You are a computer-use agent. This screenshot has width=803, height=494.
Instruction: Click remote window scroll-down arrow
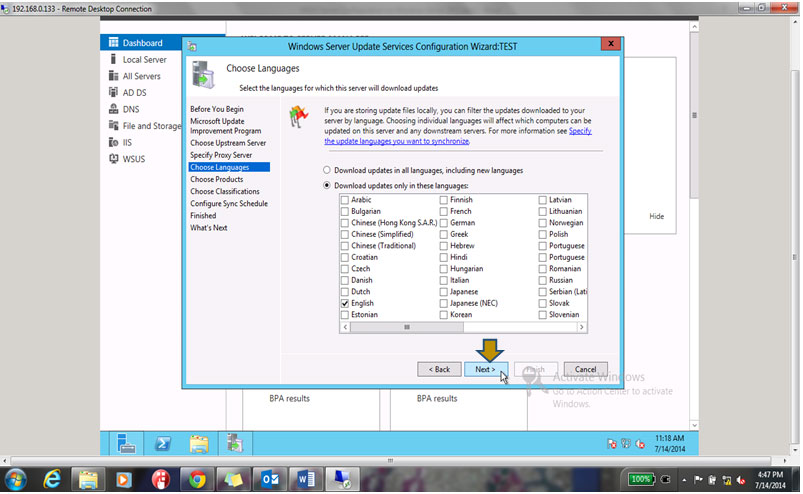coord(694,425)
